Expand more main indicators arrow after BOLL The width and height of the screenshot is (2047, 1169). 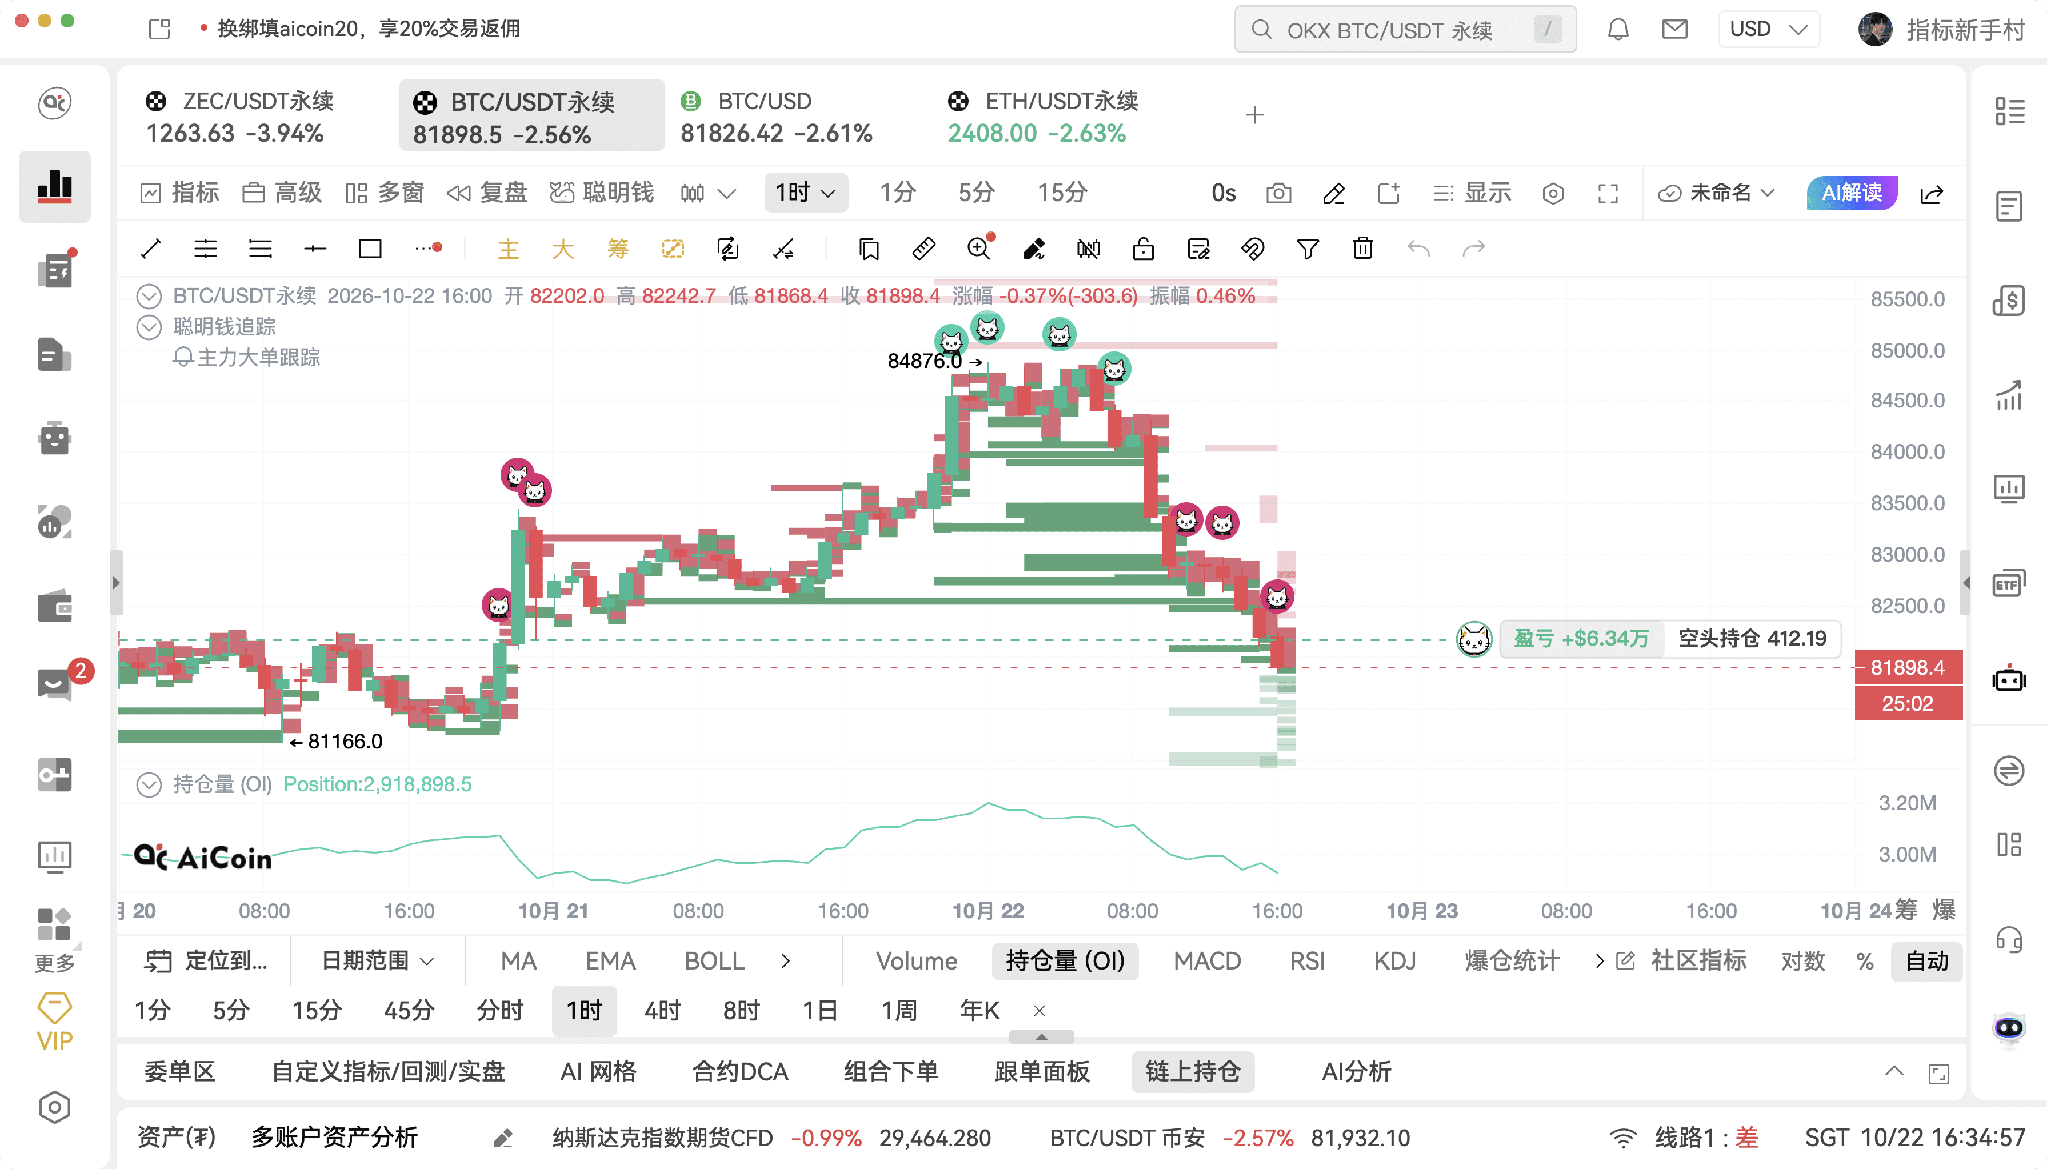pos(786,961)
